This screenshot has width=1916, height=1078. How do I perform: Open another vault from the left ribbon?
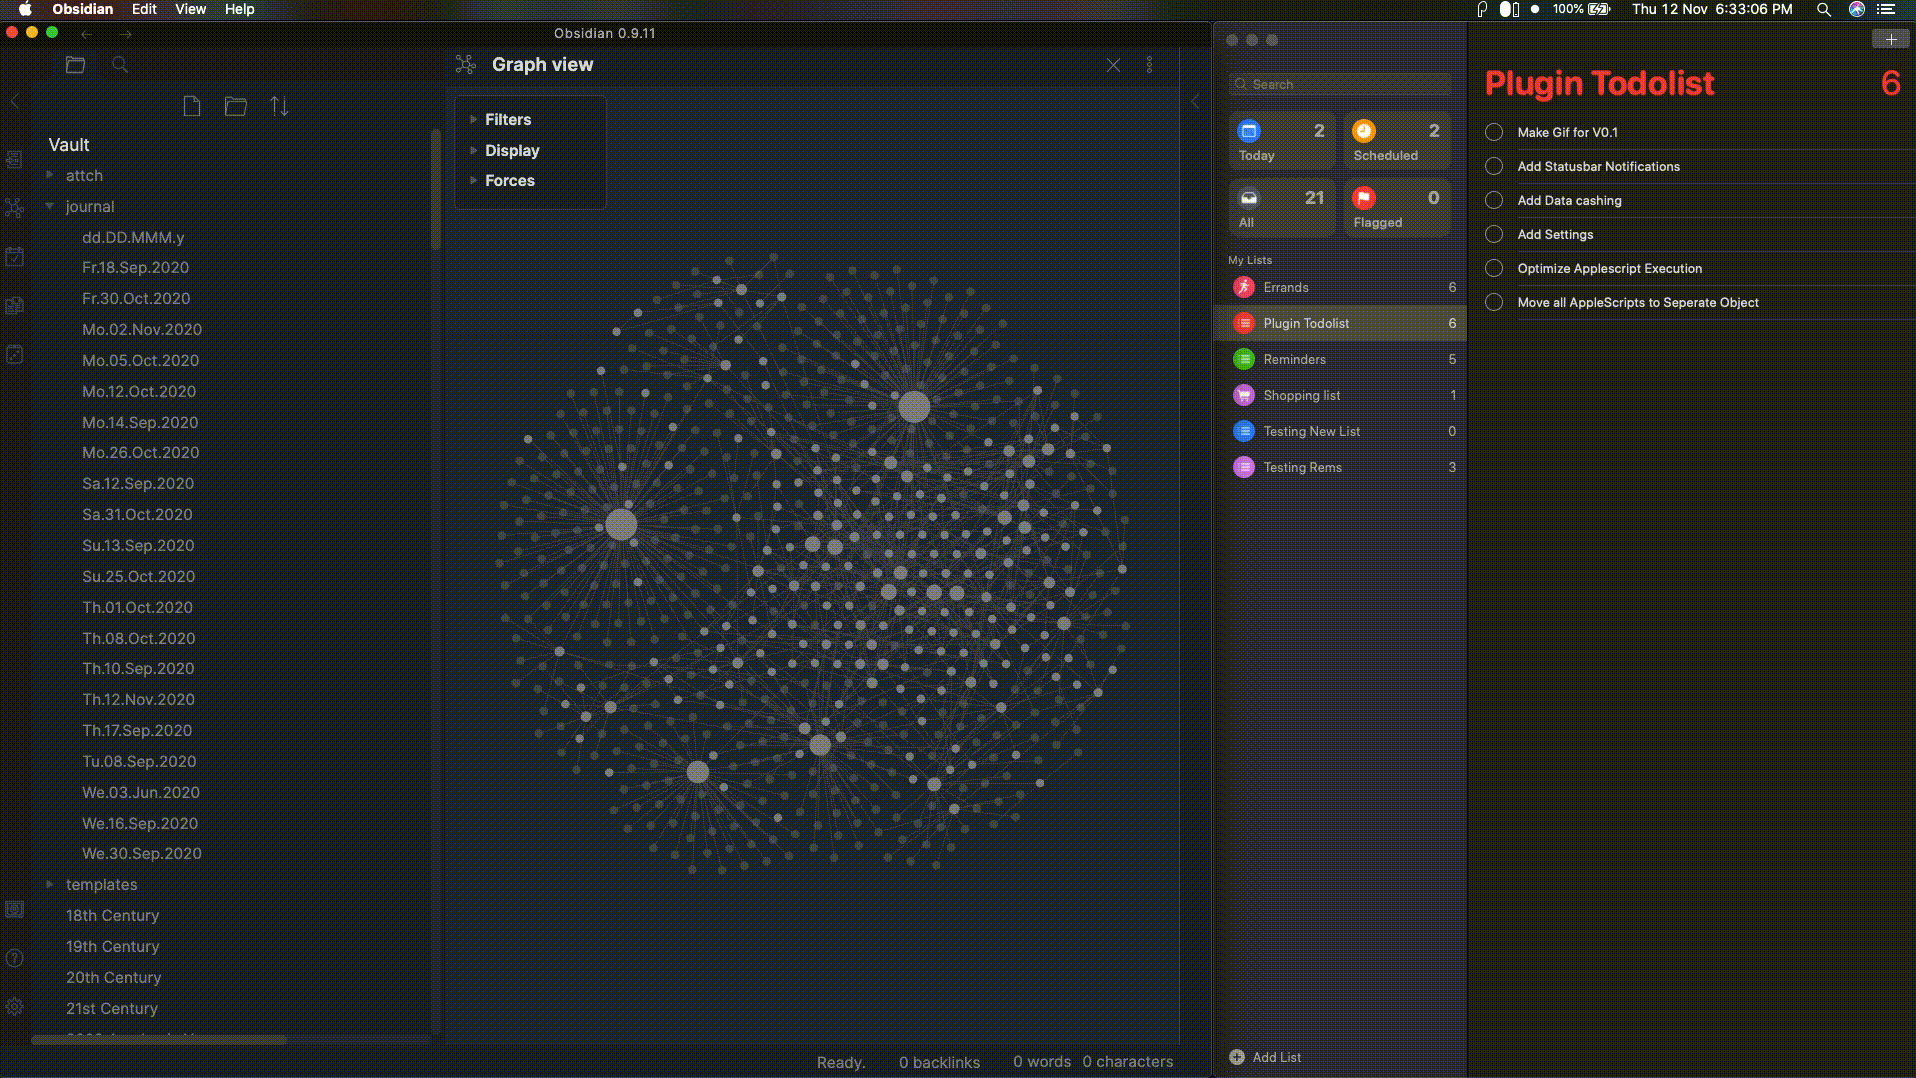tap(15, 909)
